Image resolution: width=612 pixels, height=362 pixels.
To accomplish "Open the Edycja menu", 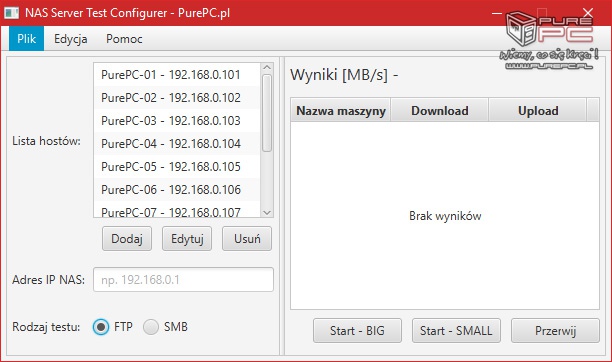I will 71,39.
